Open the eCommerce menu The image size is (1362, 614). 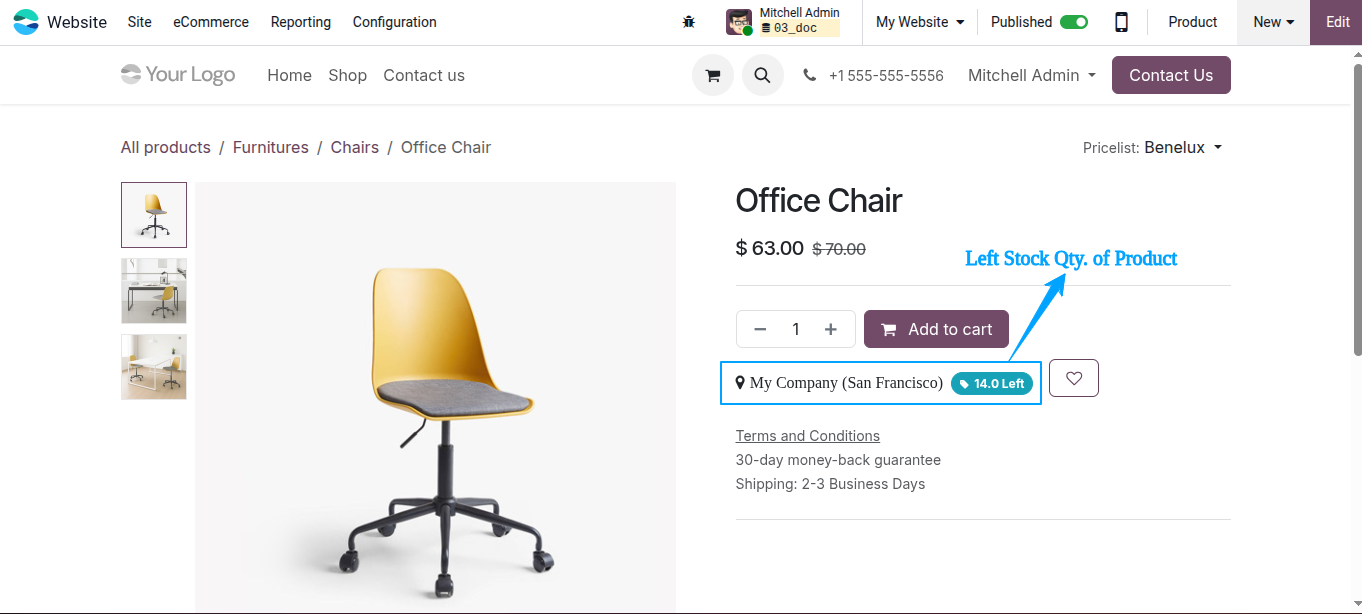(x=211, y=22)
